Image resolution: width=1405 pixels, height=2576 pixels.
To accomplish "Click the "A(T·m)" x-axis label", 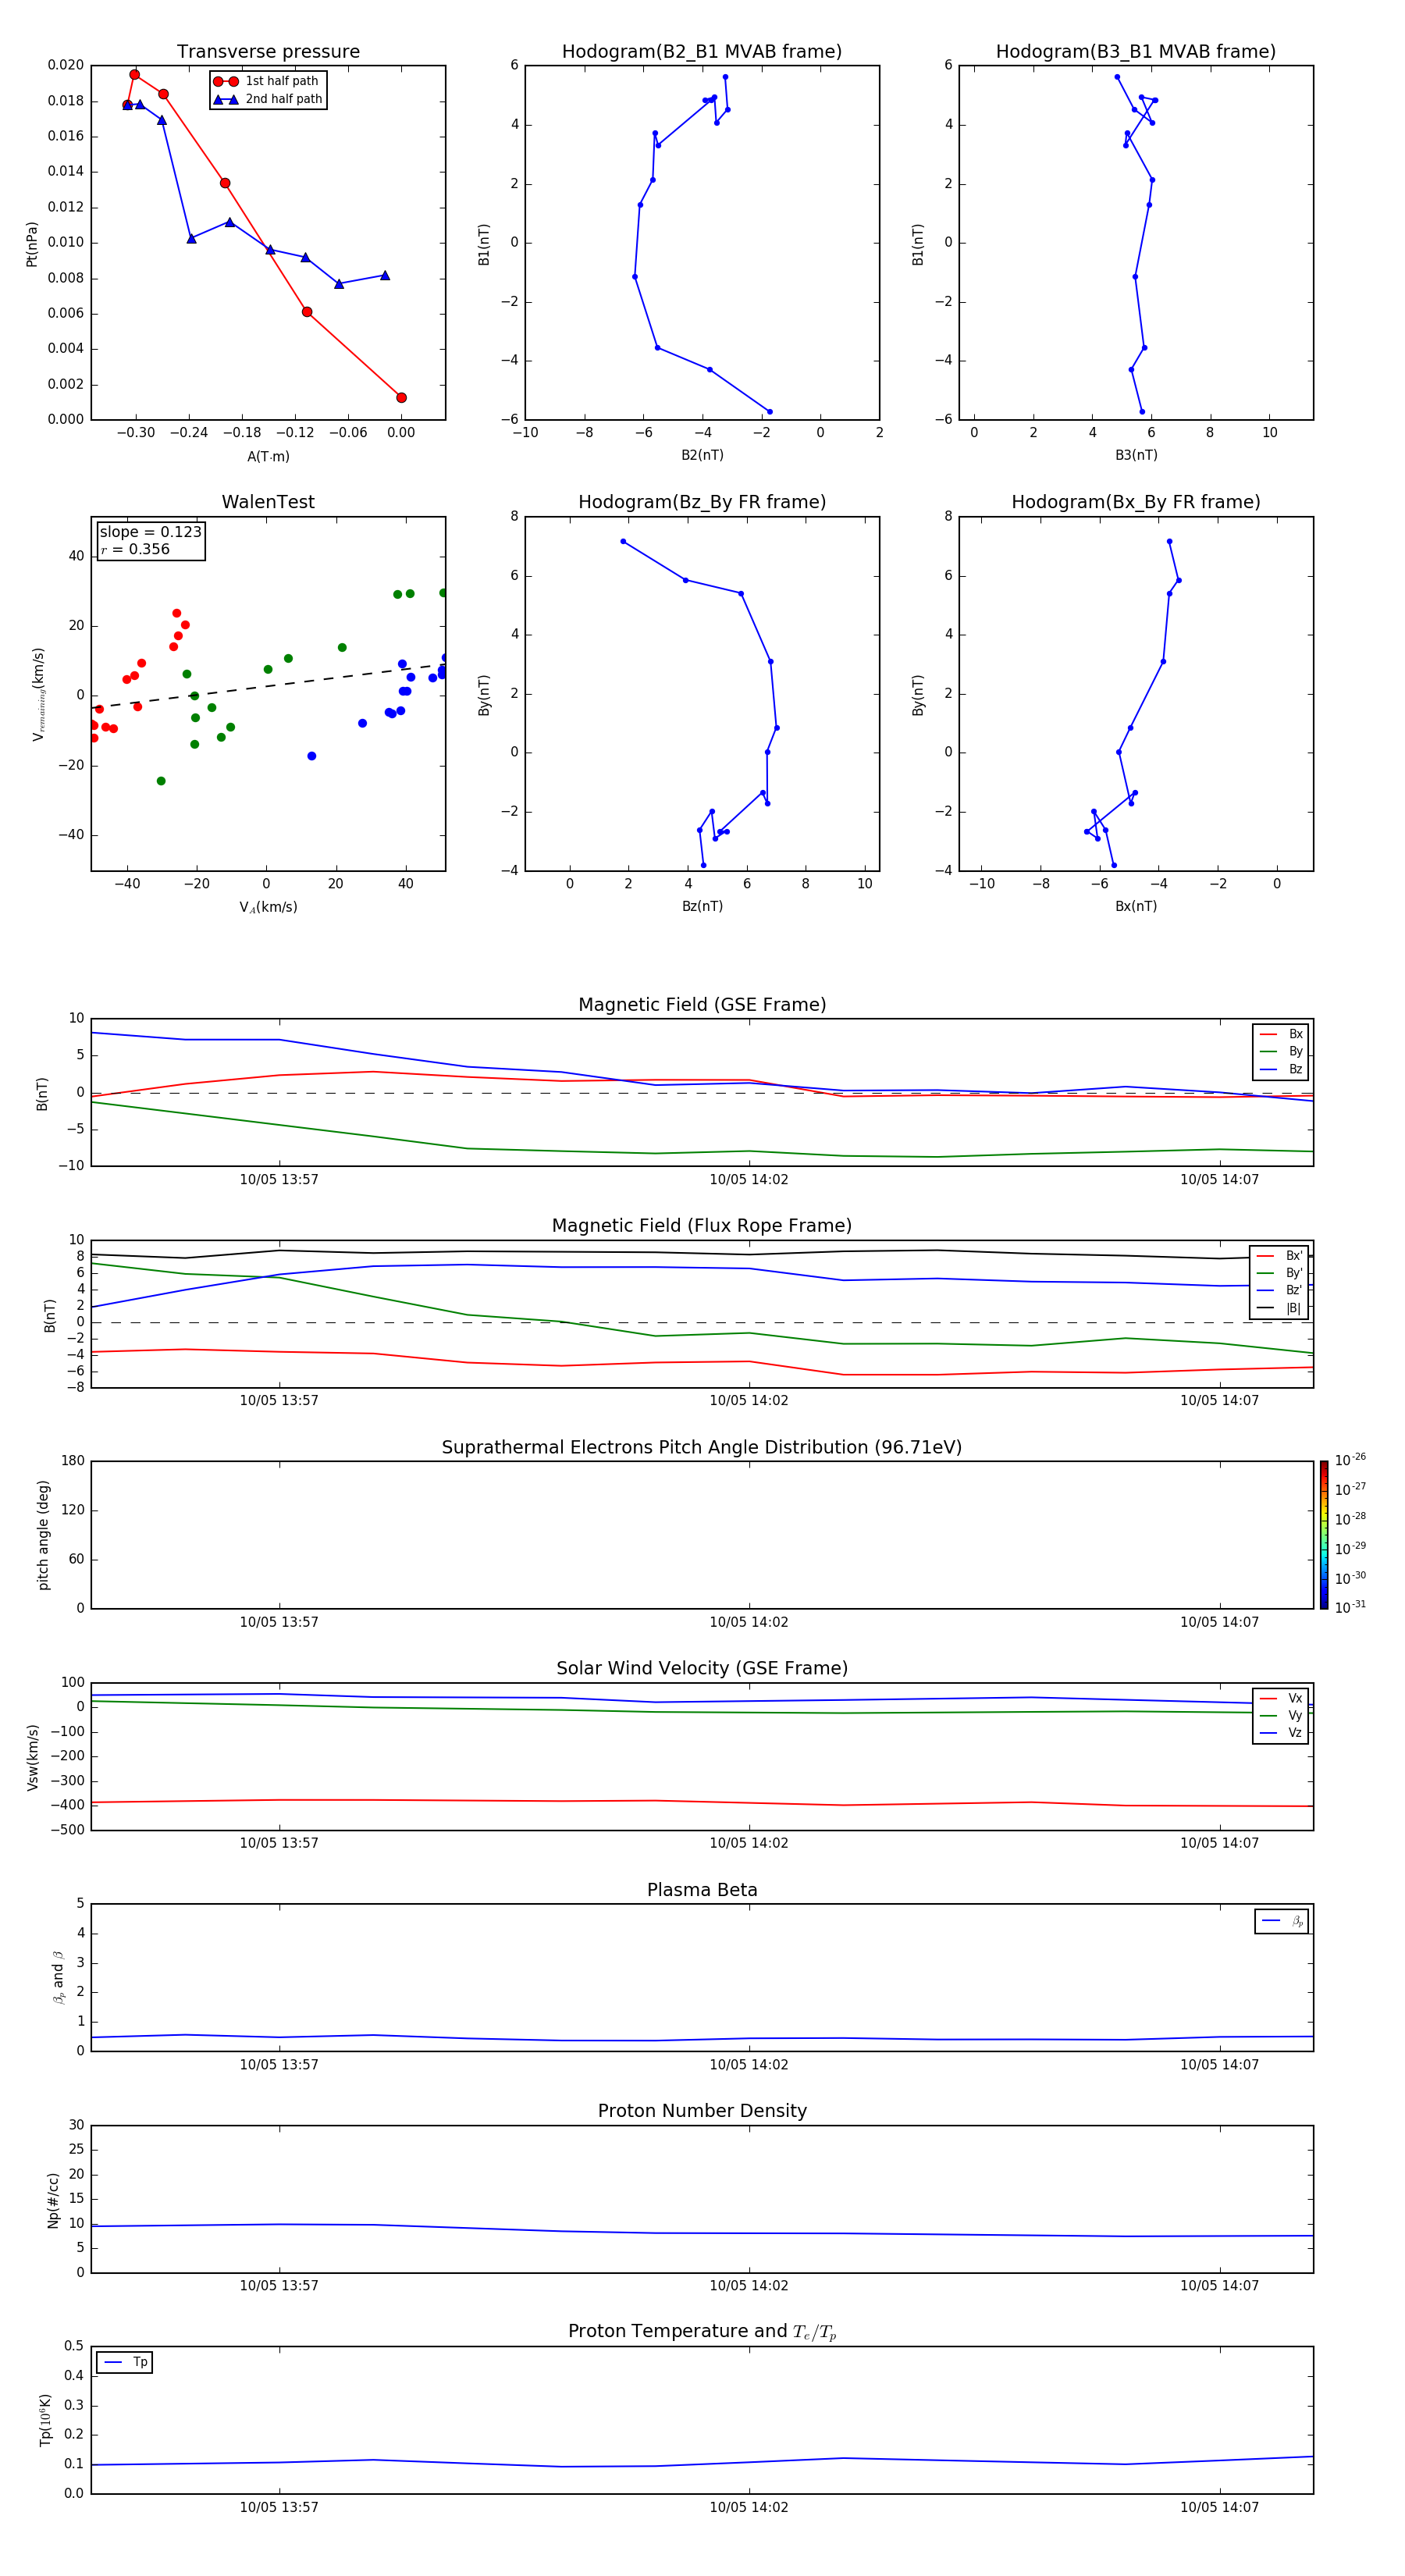I will pos(268,456).
